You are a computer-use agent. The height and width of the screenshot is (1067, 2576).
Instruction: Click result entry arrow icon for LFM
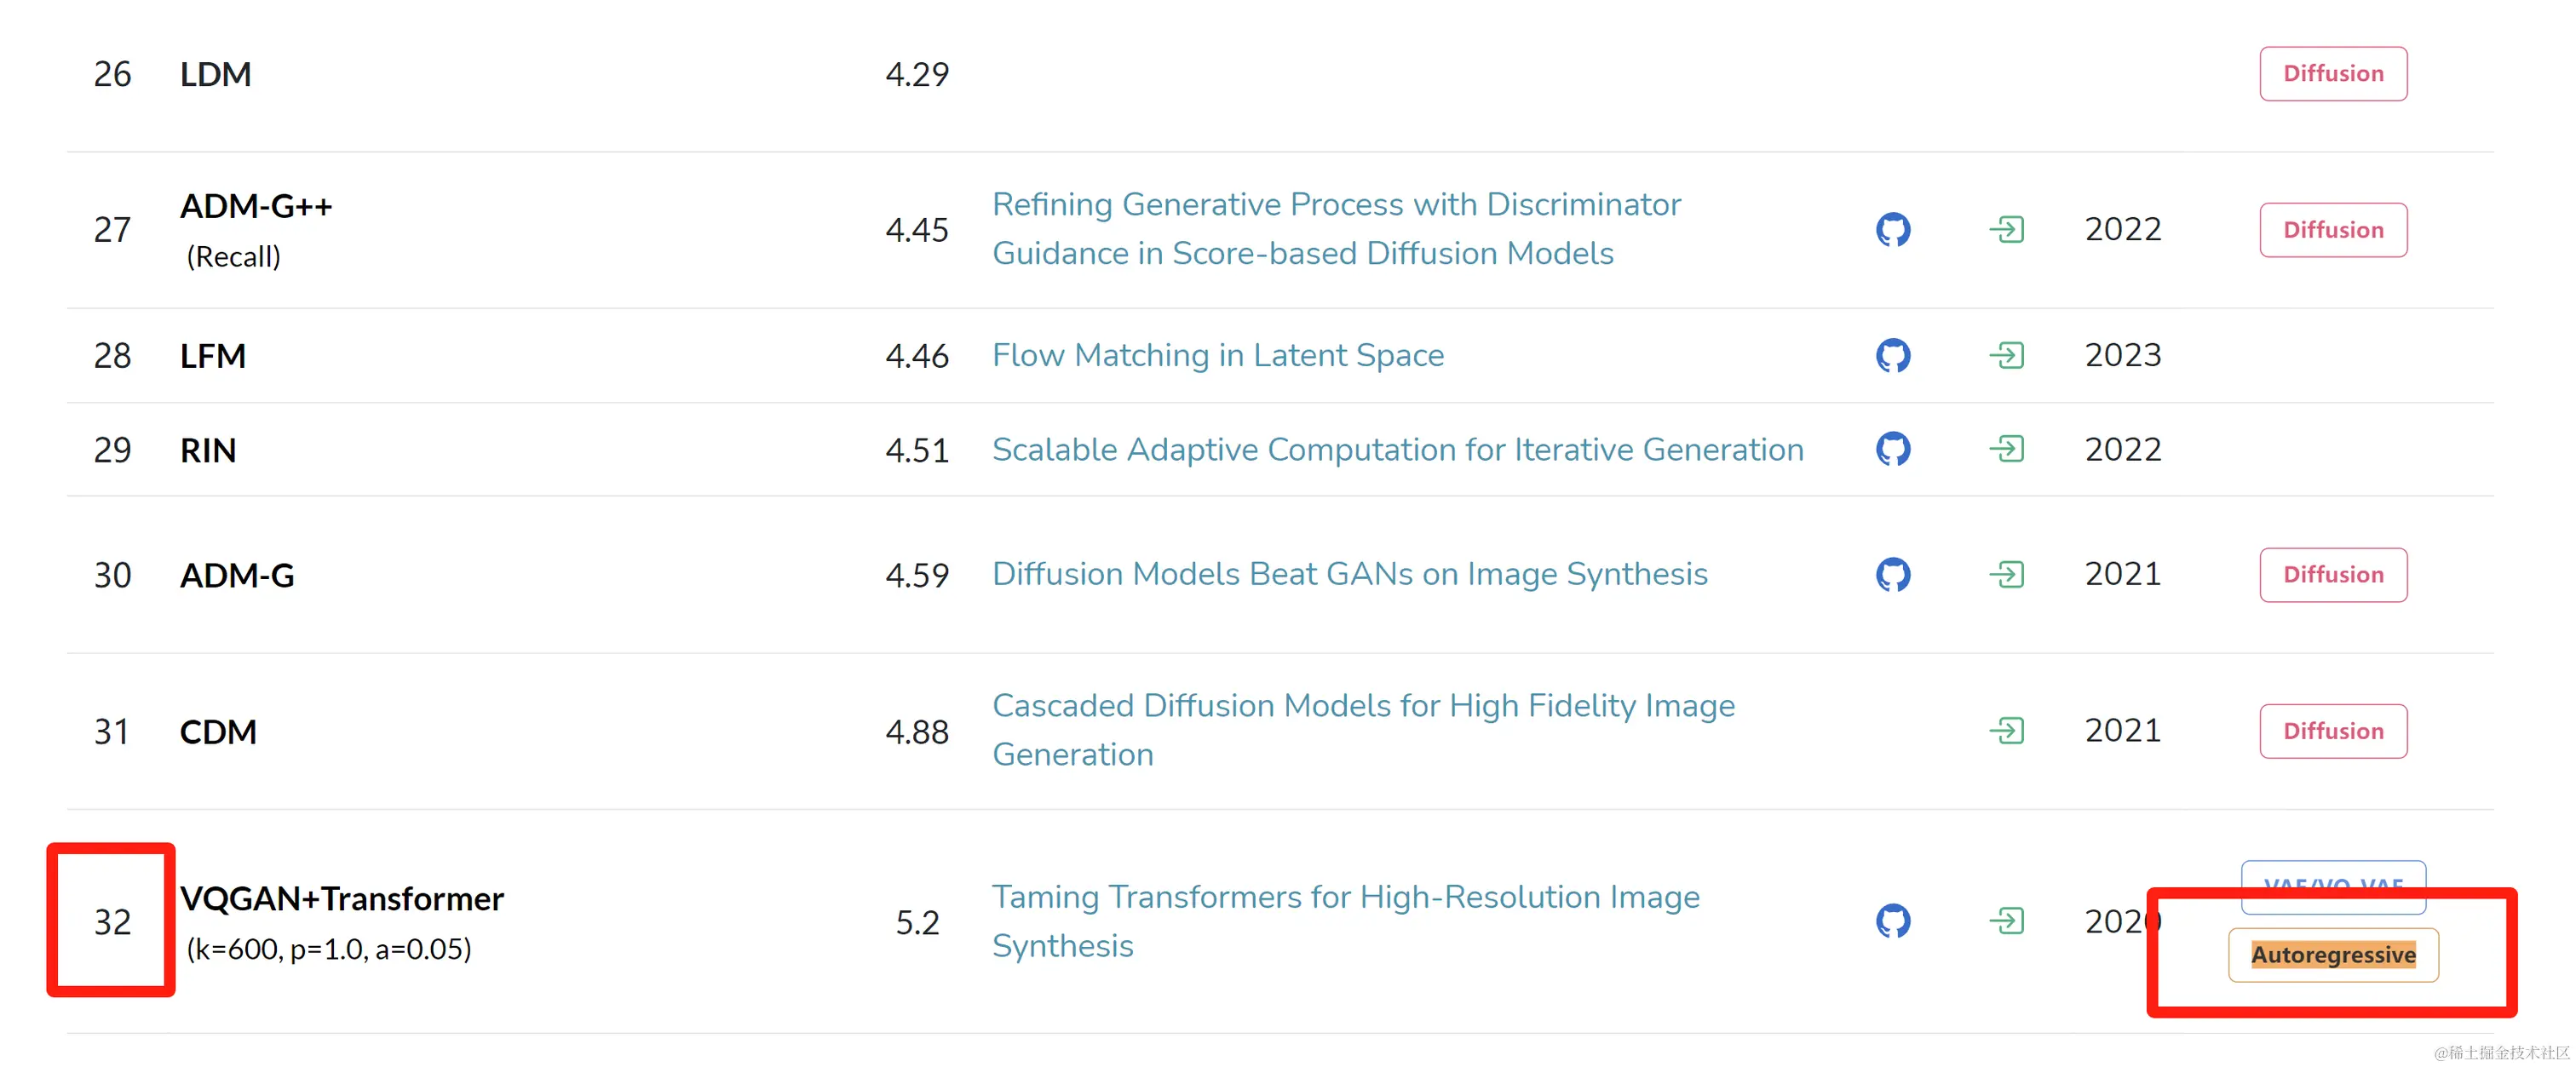pos(2006,355)
